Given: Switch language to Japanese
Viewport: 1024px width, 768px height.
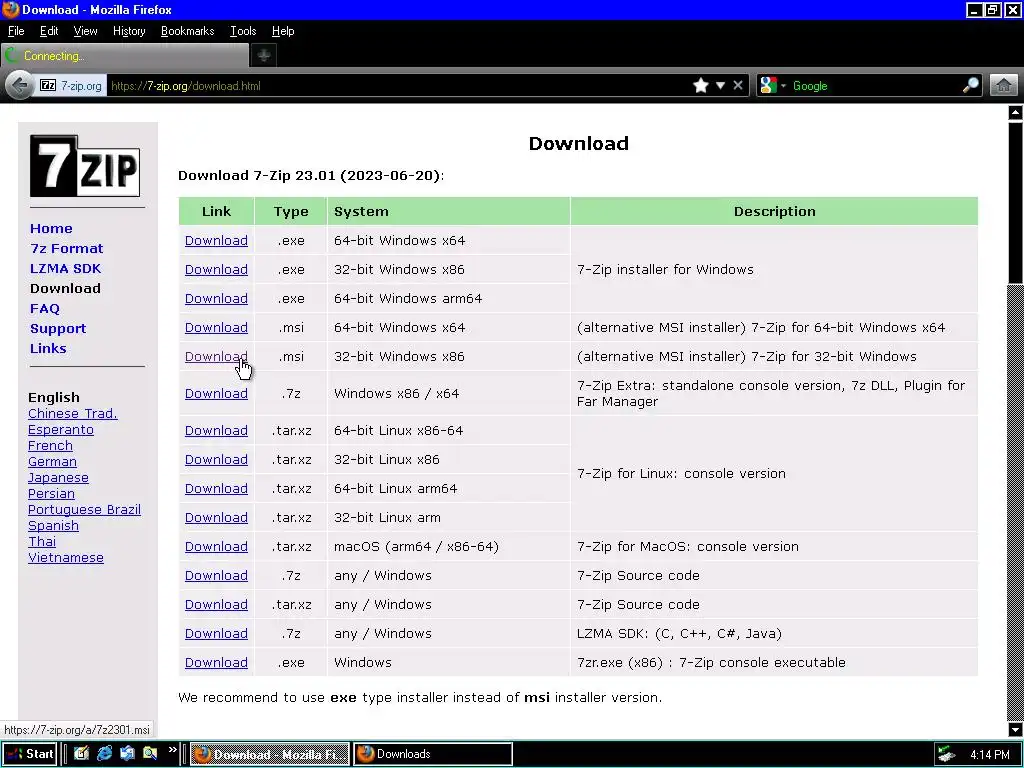Looking at the screenshot, I should coord(58,477).
